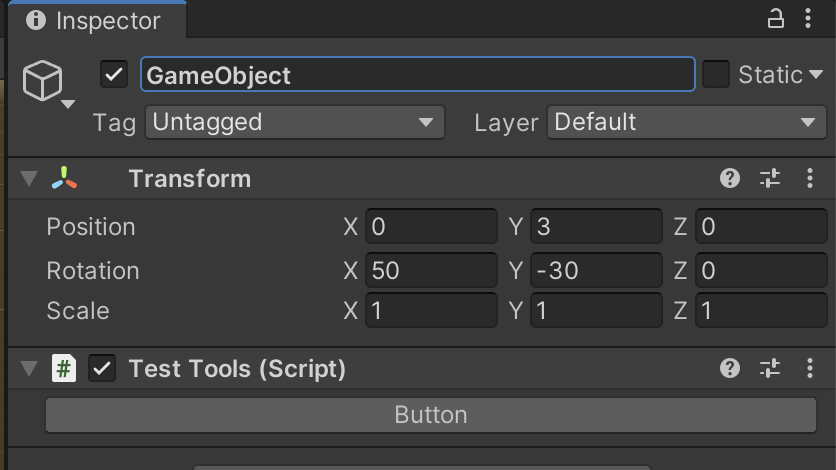Collapse the Transform component foldout
The height and width of the screenshot is (470, 836).
(29, 179)
